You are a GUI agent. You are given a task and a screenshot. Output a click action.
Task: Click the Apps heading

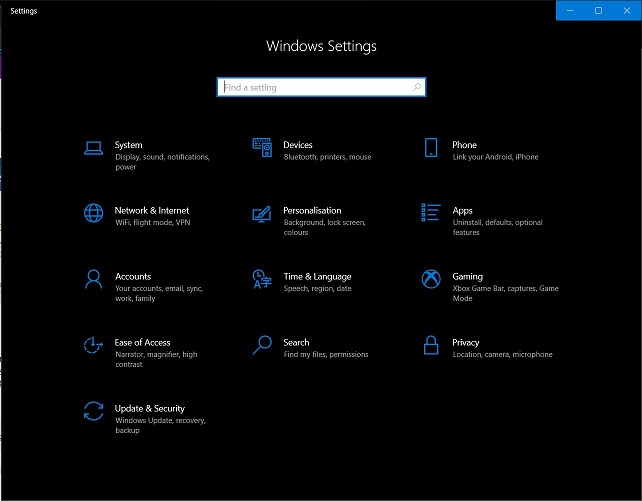coord(462,211)
